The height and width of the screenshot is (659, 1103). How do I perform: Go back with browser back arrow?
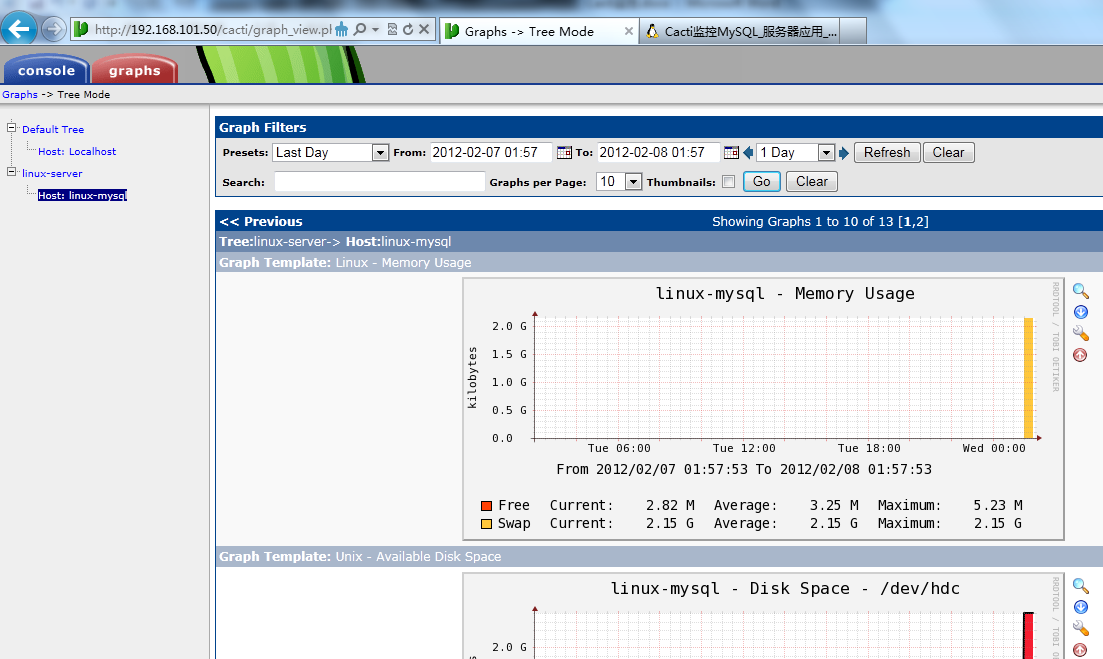18,30
